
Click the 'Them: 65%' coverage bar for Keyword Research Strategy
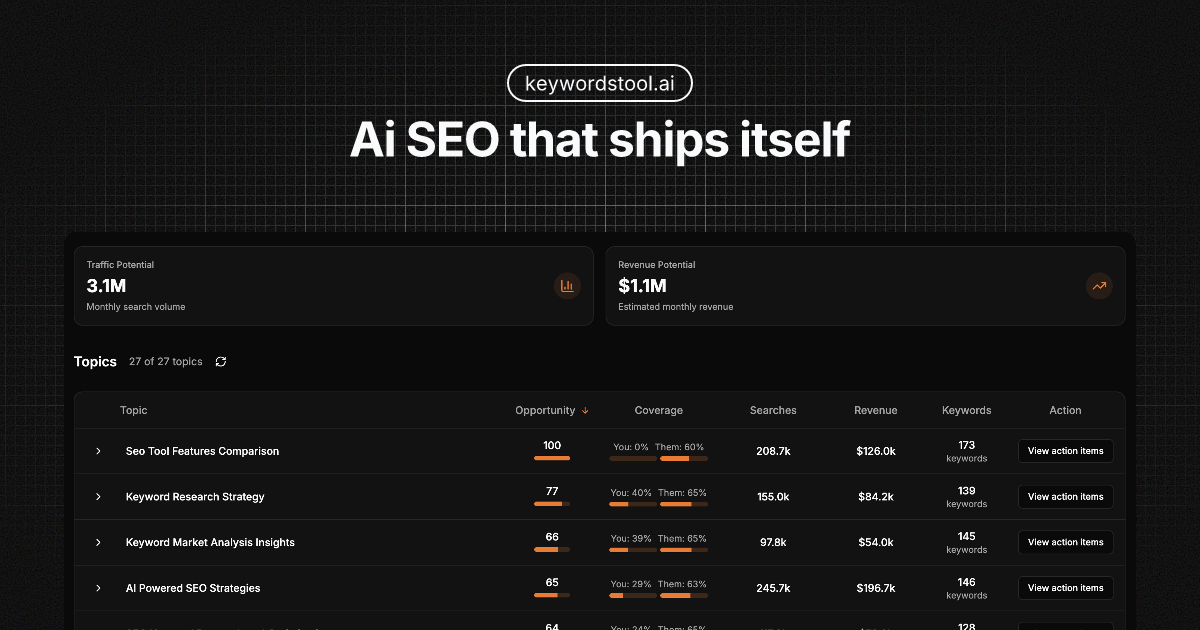click(683, 504)
